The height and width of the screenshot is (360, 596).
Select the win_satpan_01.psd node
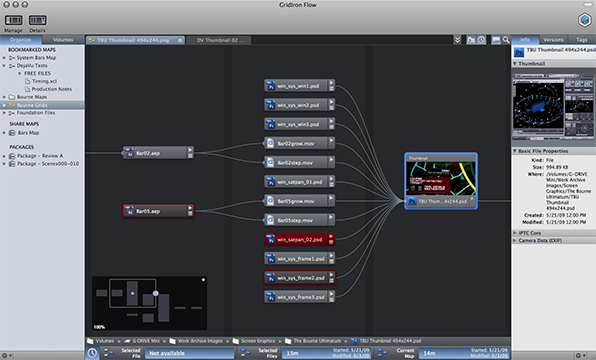[300, 182]
